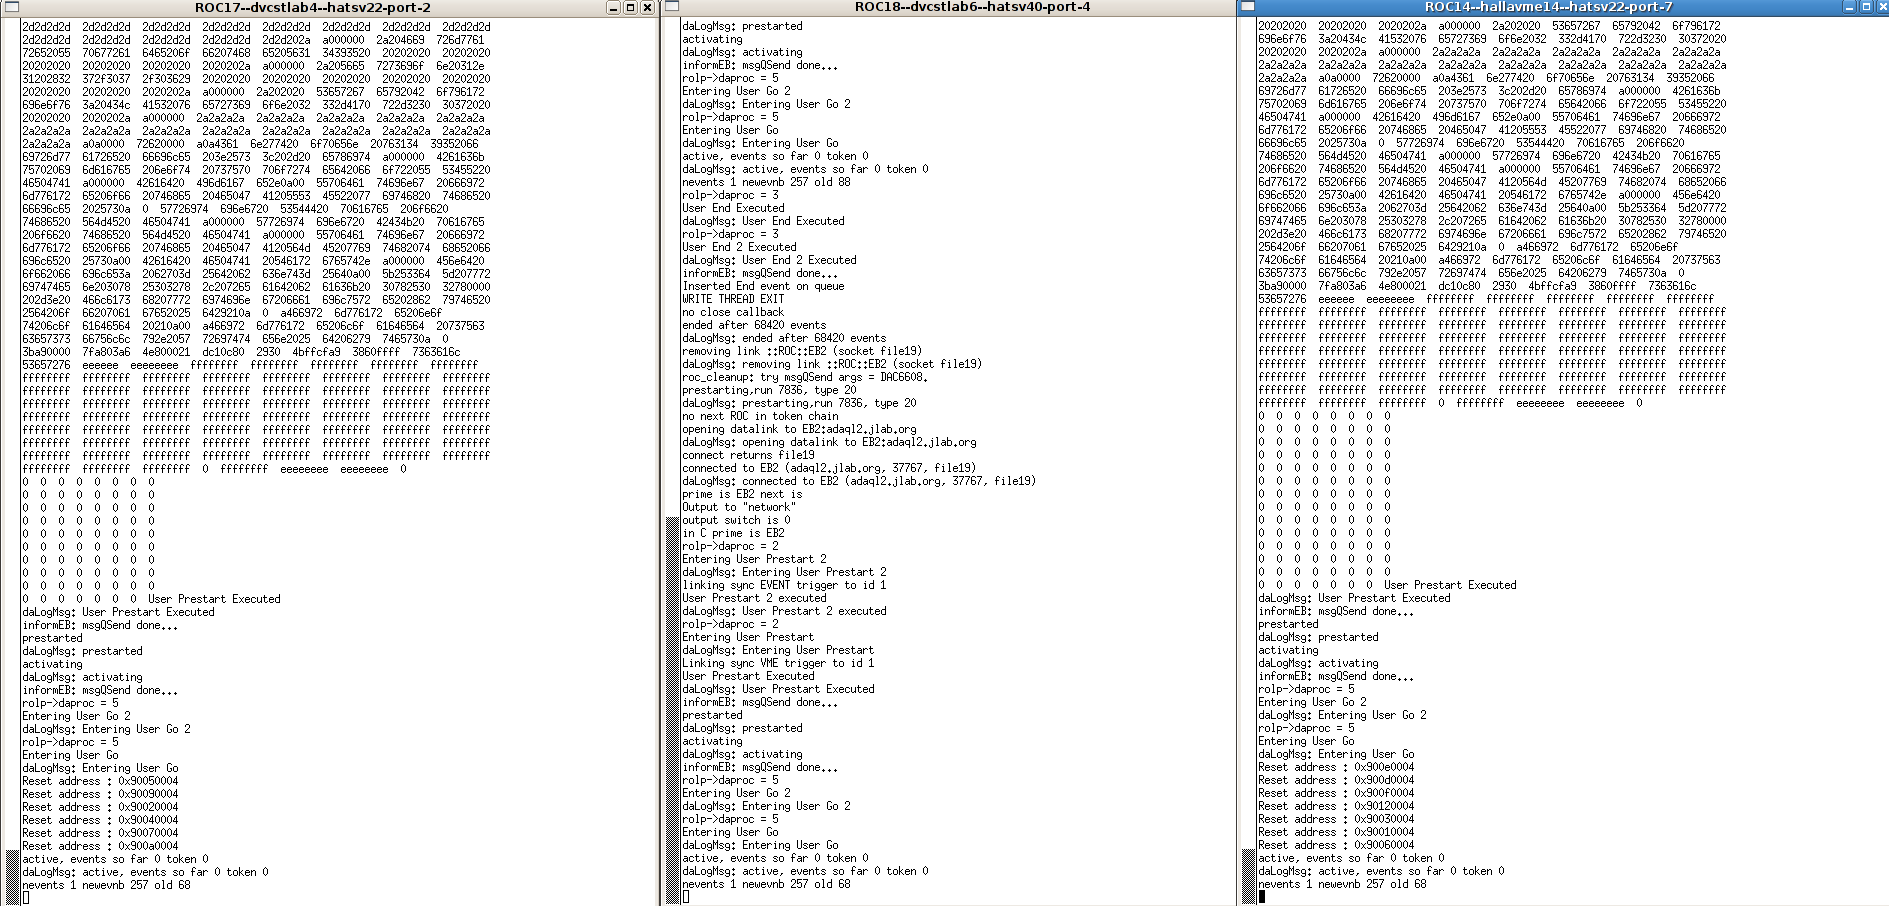Click 'prestarting,run 7836, type 20' first line

(x=769, y=390)
